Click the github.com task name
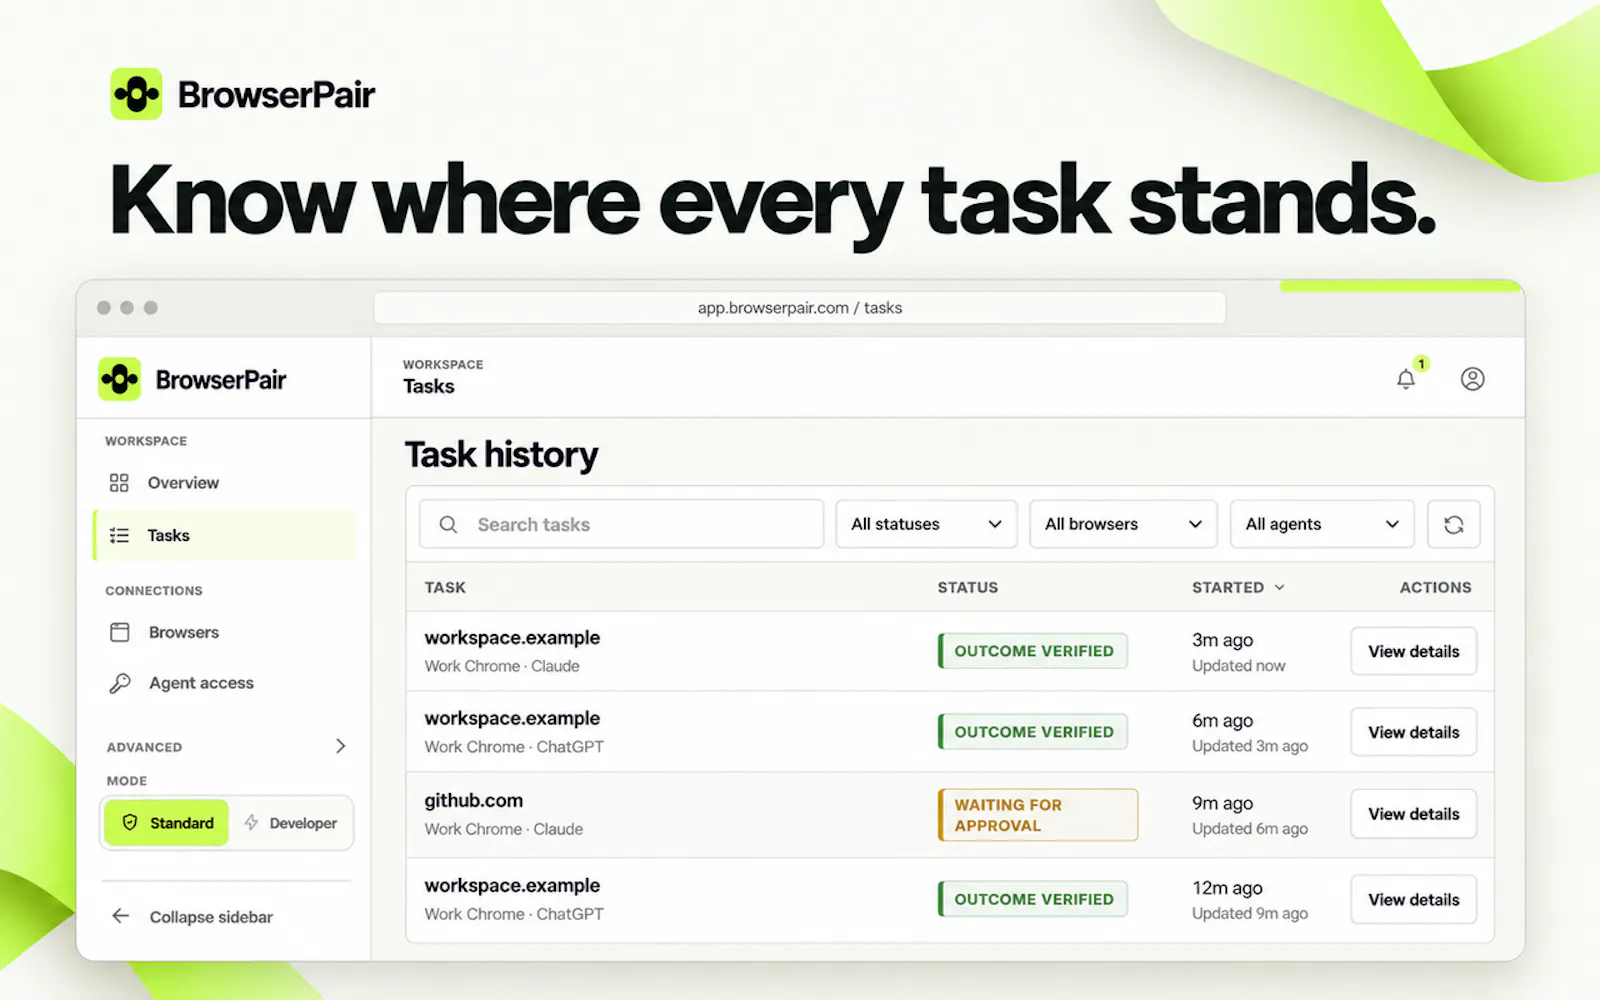Viewport: 1600px width, 1000px height. click(474, 800)
